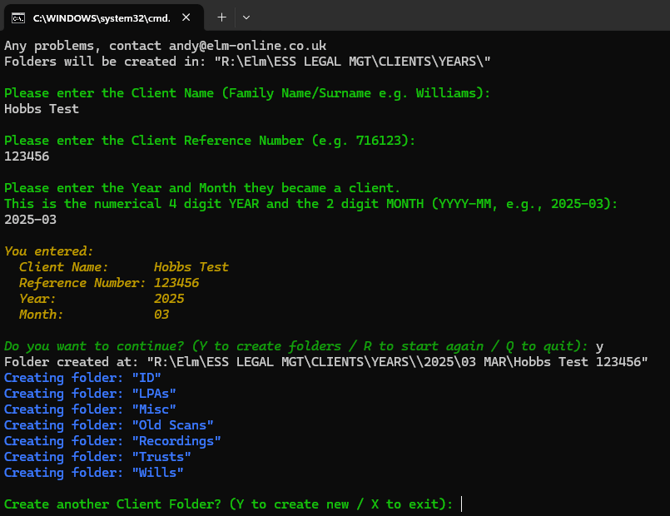The width and height of the screenshot is (670, 516).
Task: Click the 'Year and Month they became a client' prompt
Action: 202,188
